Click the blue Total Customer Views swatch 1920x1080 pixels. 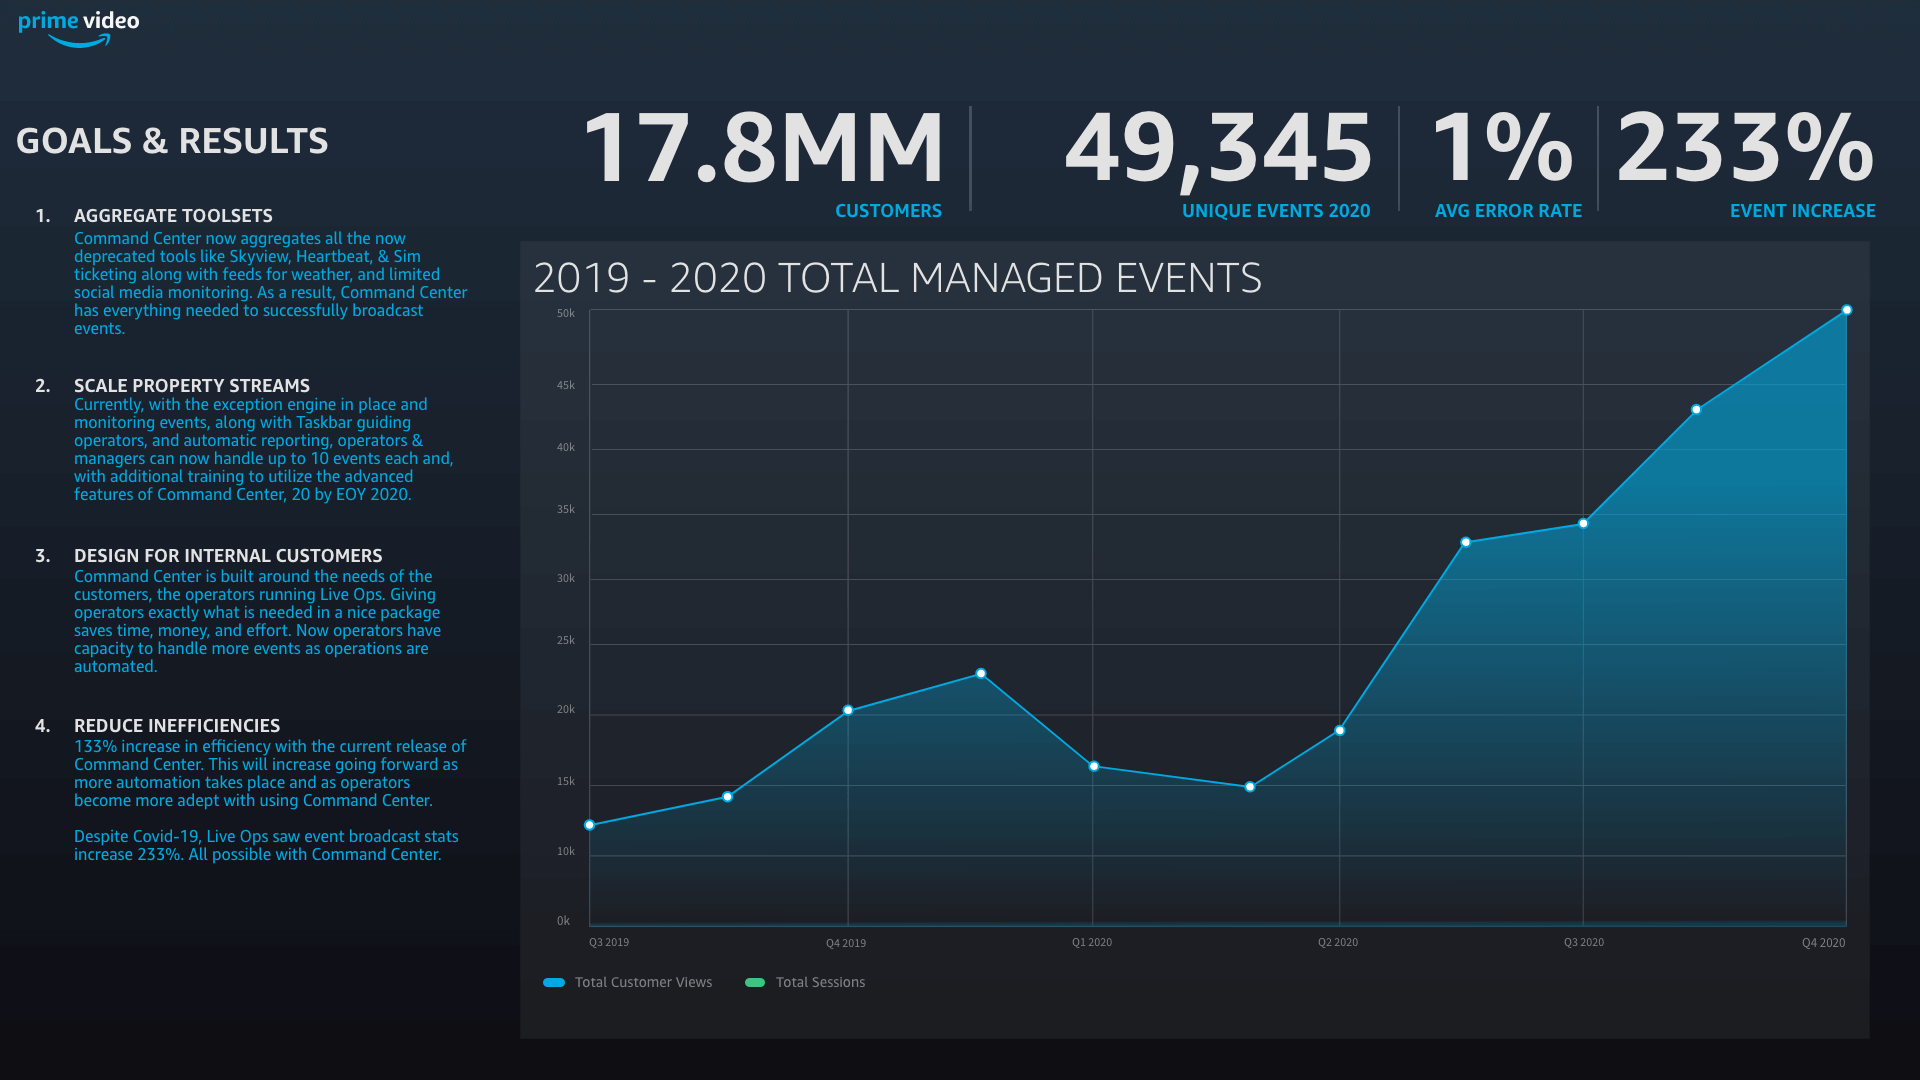coord(554,982)
